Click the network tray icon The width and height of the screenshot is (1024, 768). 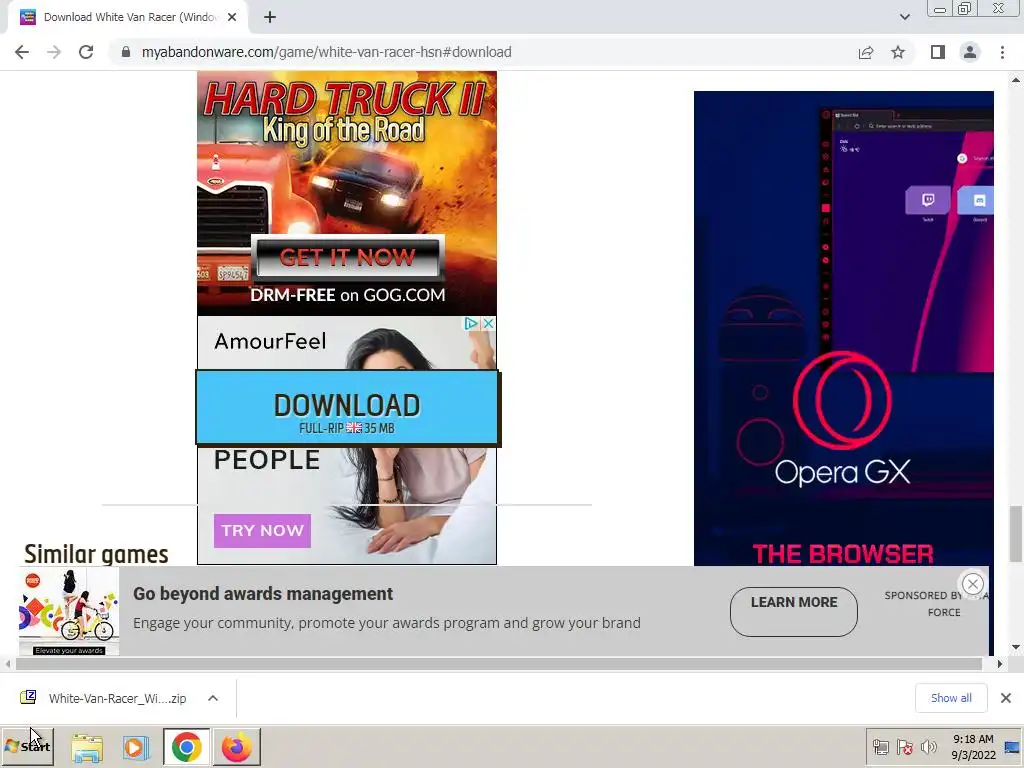[880, 747]
